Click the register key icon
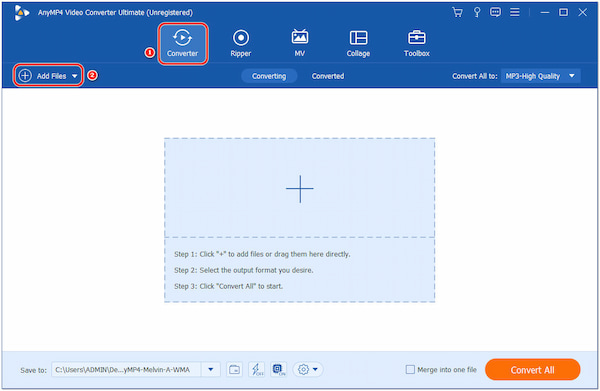 coord(477,12)
